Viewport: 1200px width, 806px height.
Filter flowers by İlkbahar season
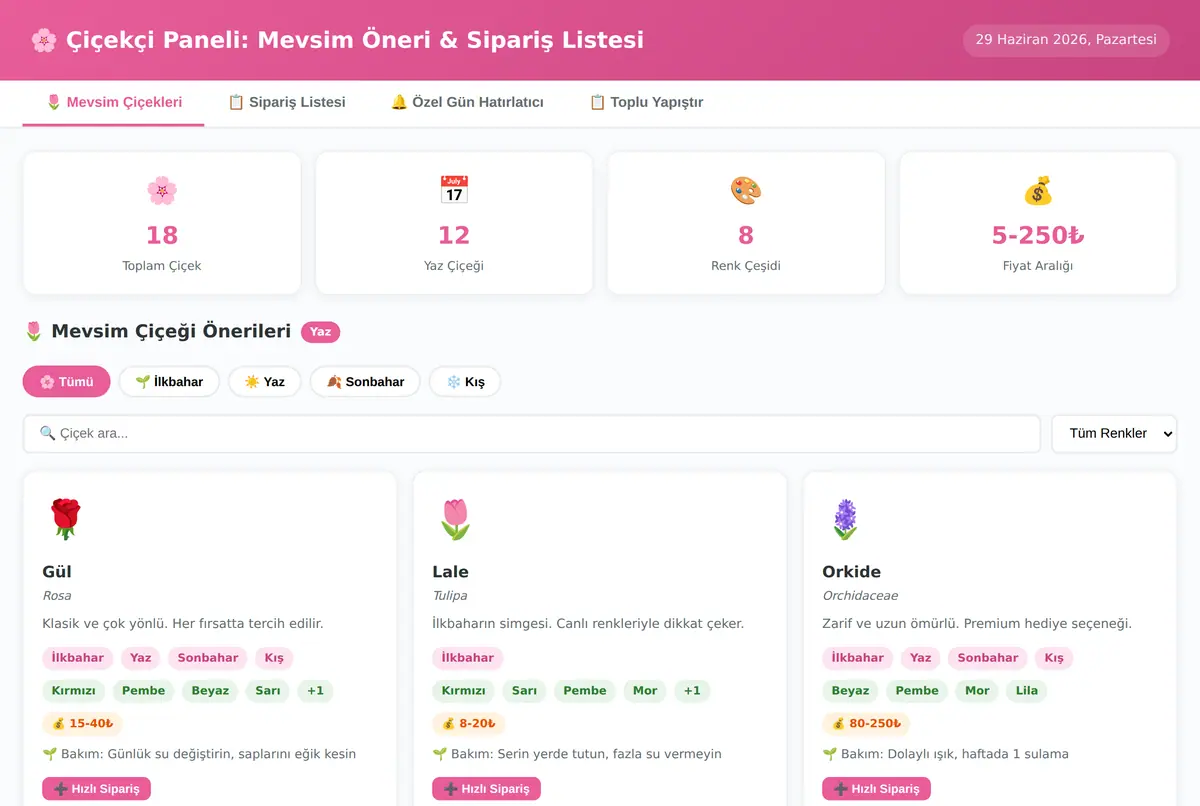tap(169, 381)
